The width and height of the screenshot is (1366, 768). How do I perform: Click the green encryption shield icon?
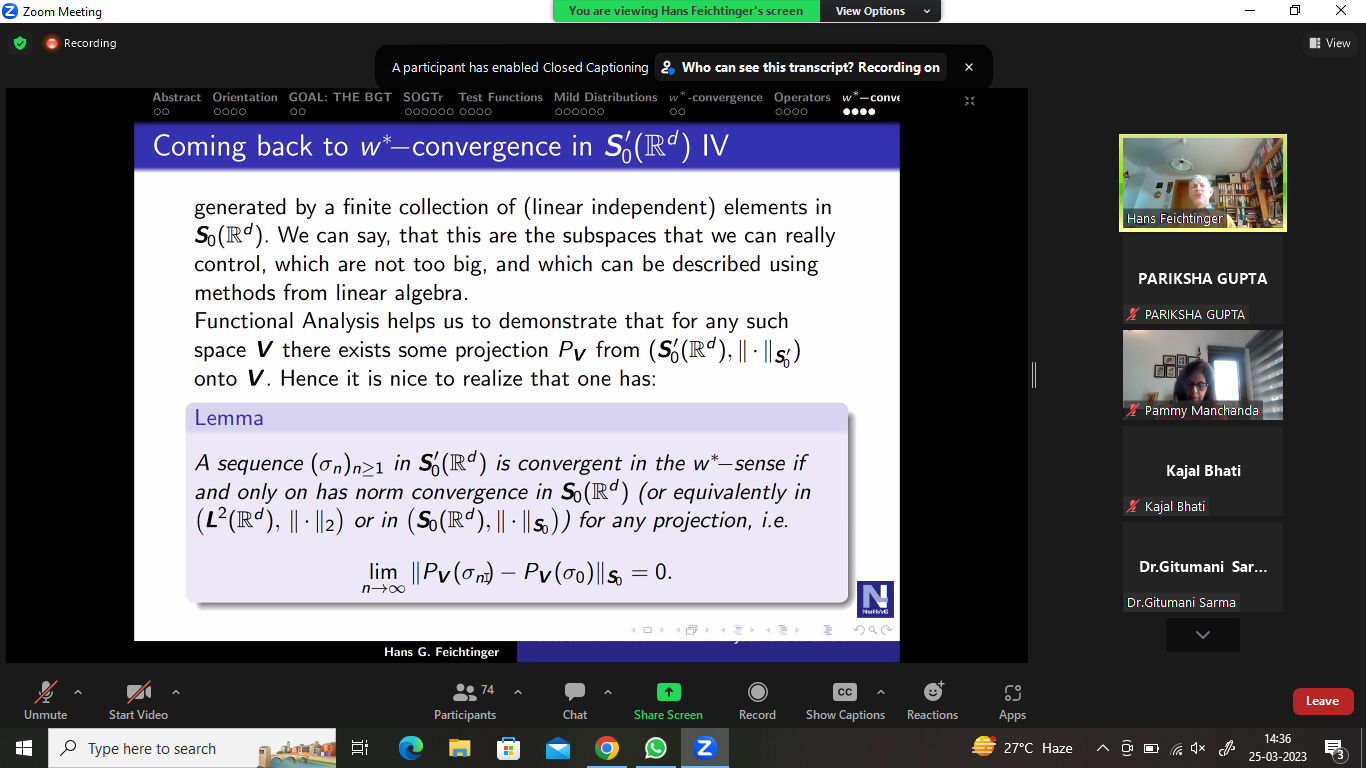pos(20,43)
